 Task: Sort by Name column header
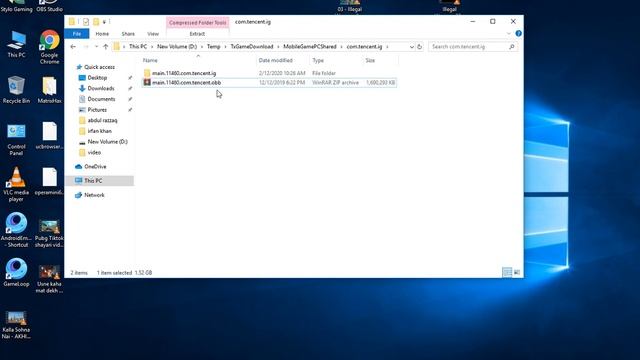click(198, 60)
